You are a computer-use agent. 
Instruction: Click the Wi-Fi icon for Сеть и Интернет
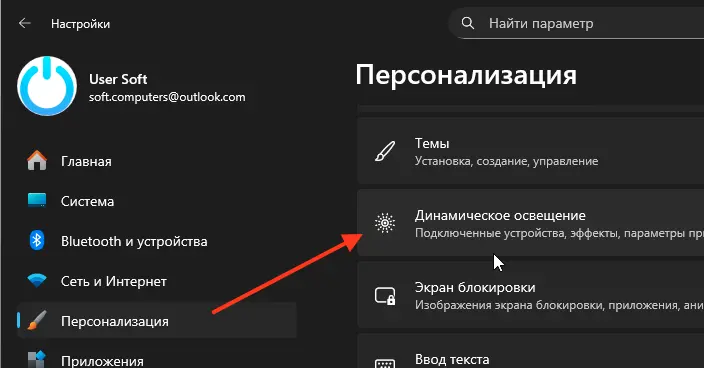point(37,280)
